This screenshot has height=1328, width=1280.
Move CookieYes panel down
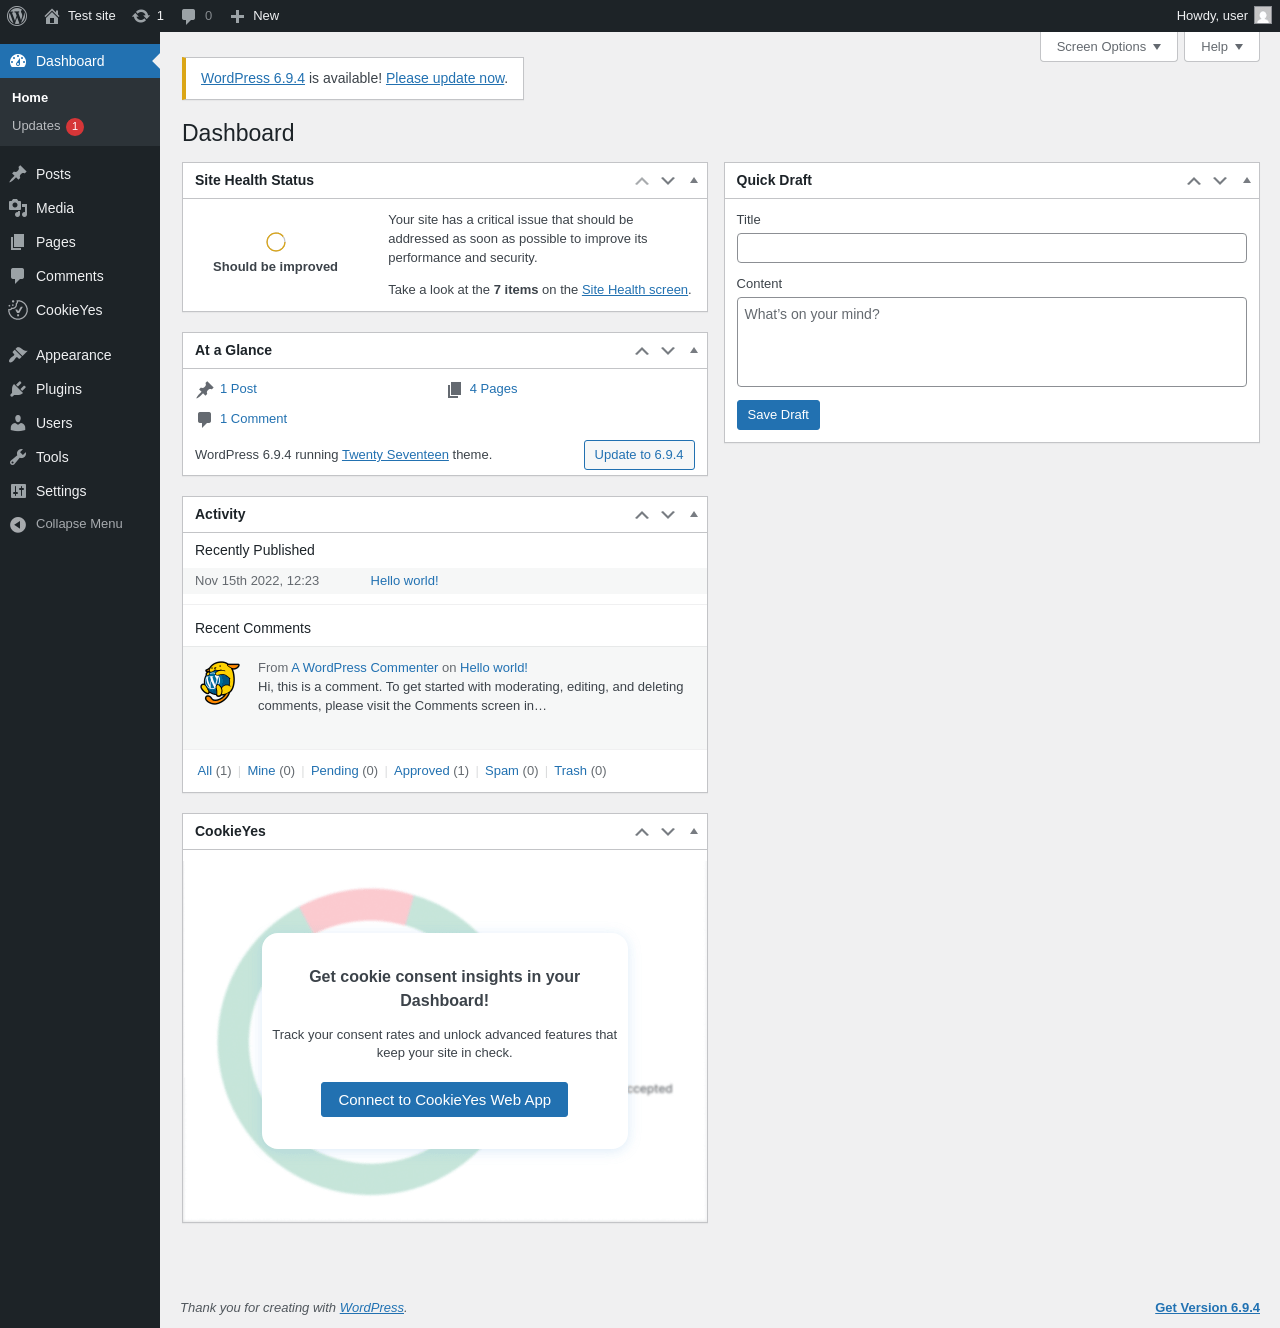[x=668, y=832]
